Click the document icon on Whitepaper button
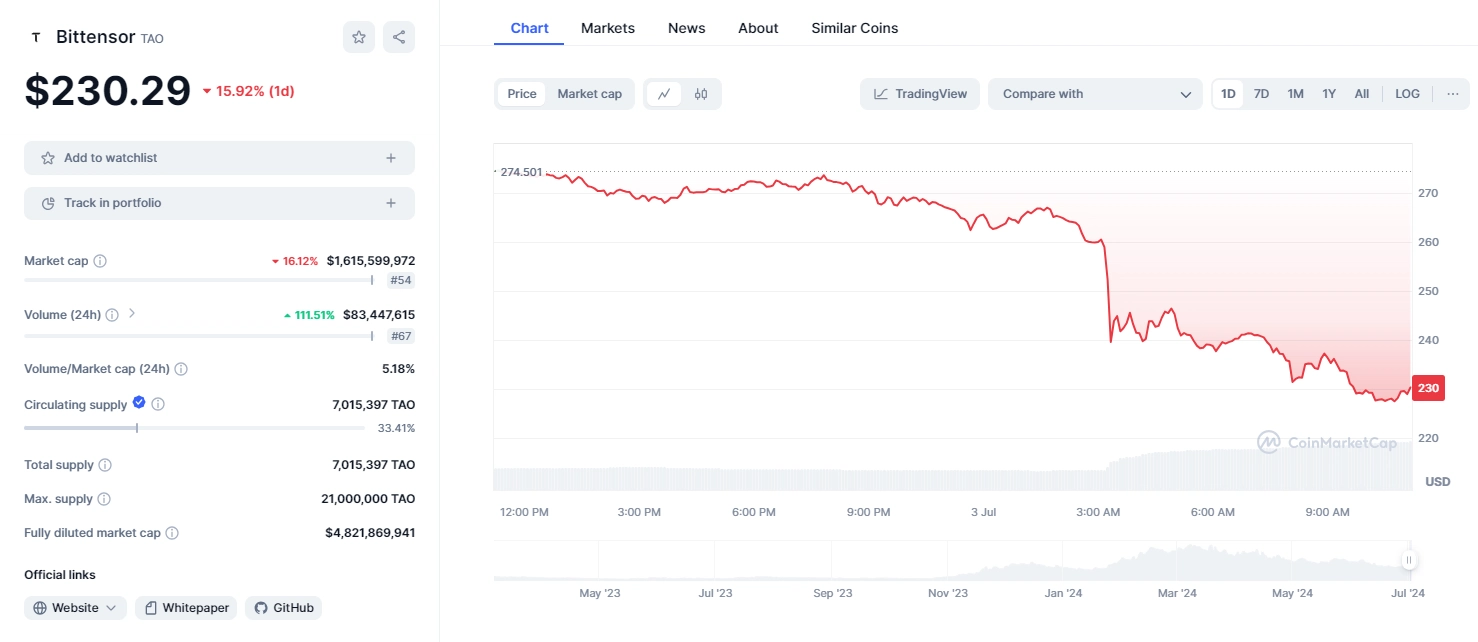 point(151,608)
